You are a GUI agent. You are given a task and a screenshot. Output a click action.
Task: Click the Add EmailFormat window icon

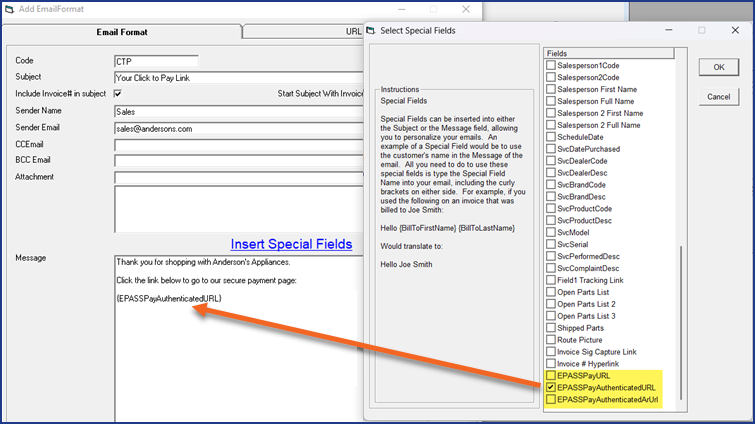point(9,9)
